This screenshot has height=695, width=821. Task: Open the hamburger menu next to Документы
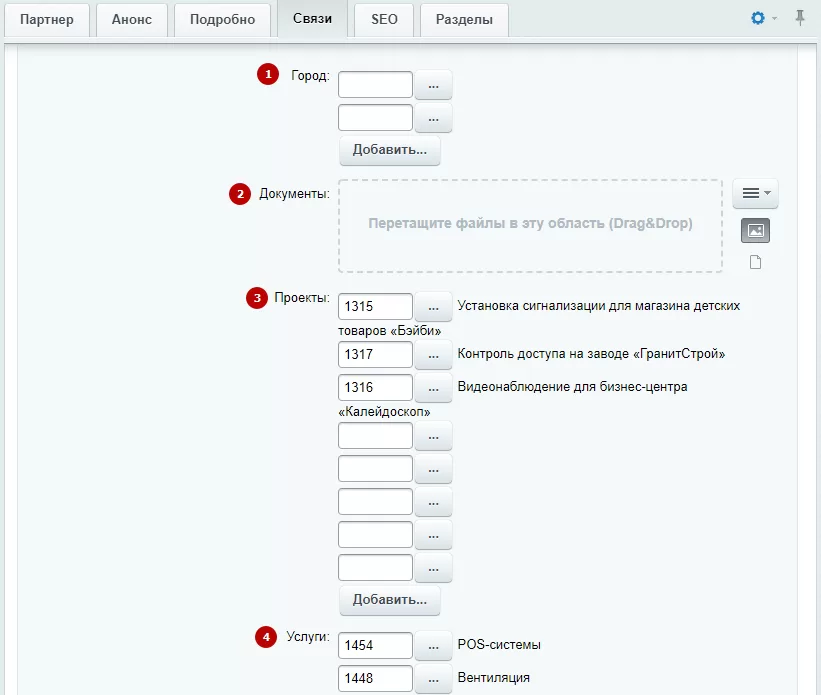tap(755, 193)
